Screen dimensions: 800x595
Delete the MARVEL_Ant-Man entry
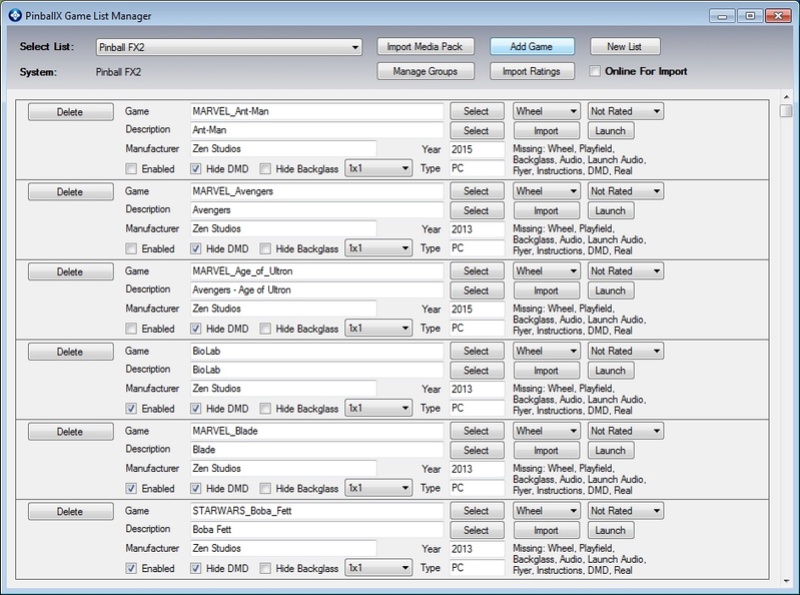point(70,112)
